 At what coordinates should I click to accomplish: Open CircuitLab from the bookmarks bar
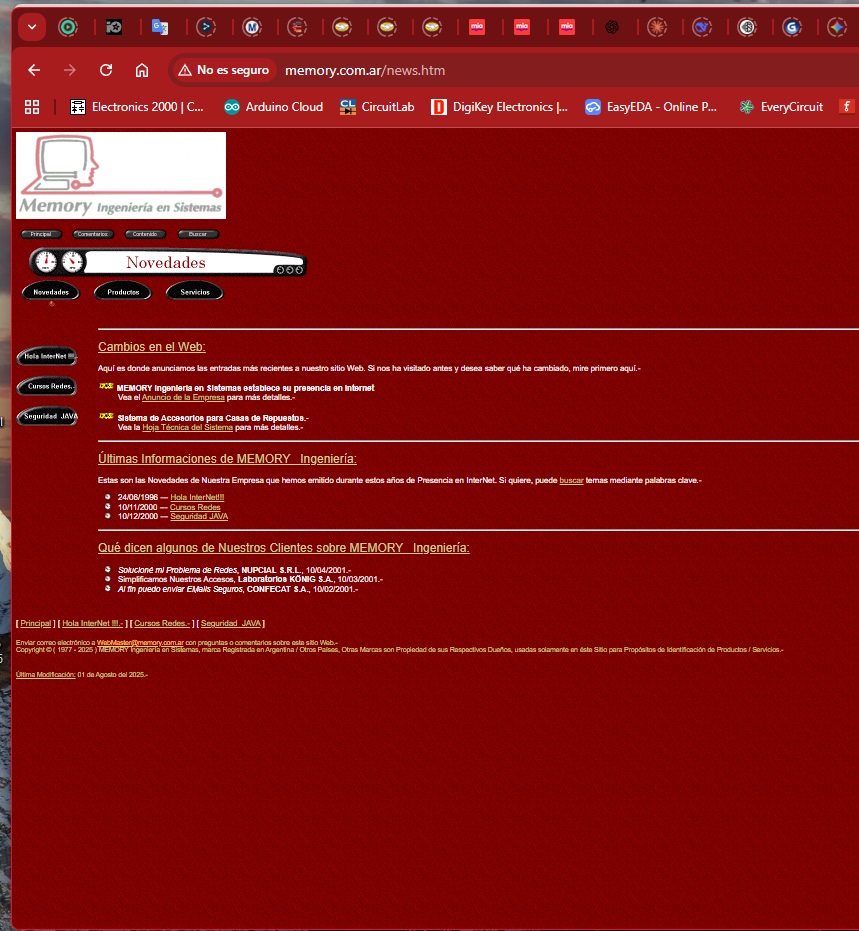click(347, 106)
